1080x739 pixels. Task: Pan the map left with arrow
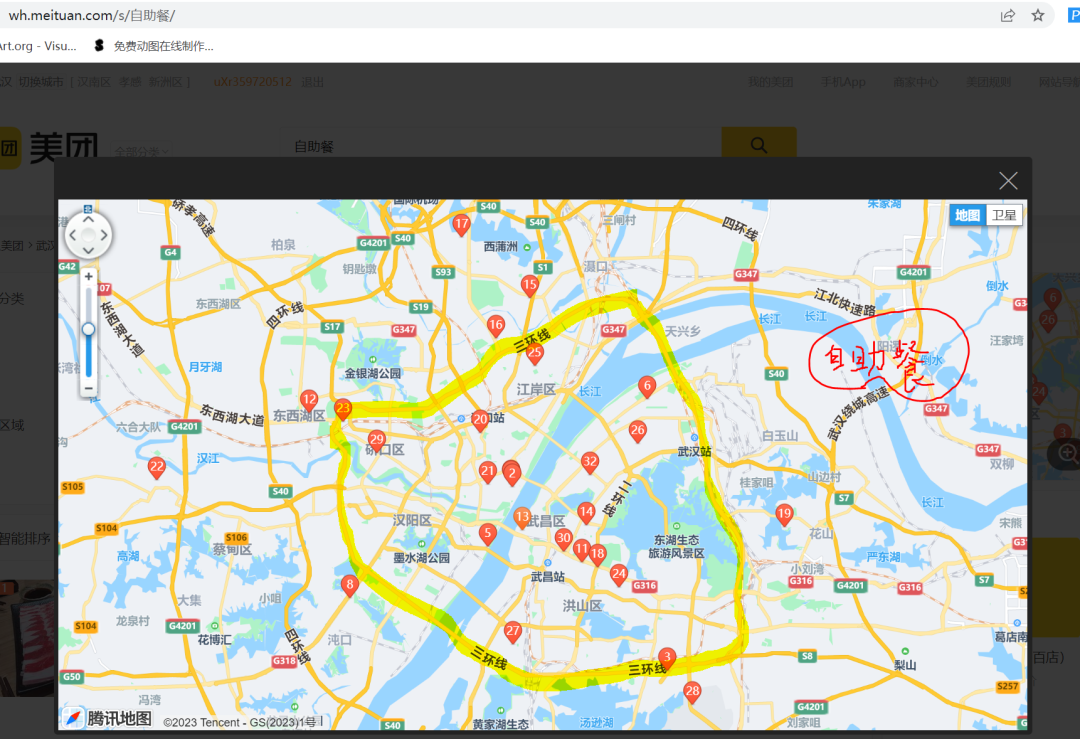click(x=72, y=235)
